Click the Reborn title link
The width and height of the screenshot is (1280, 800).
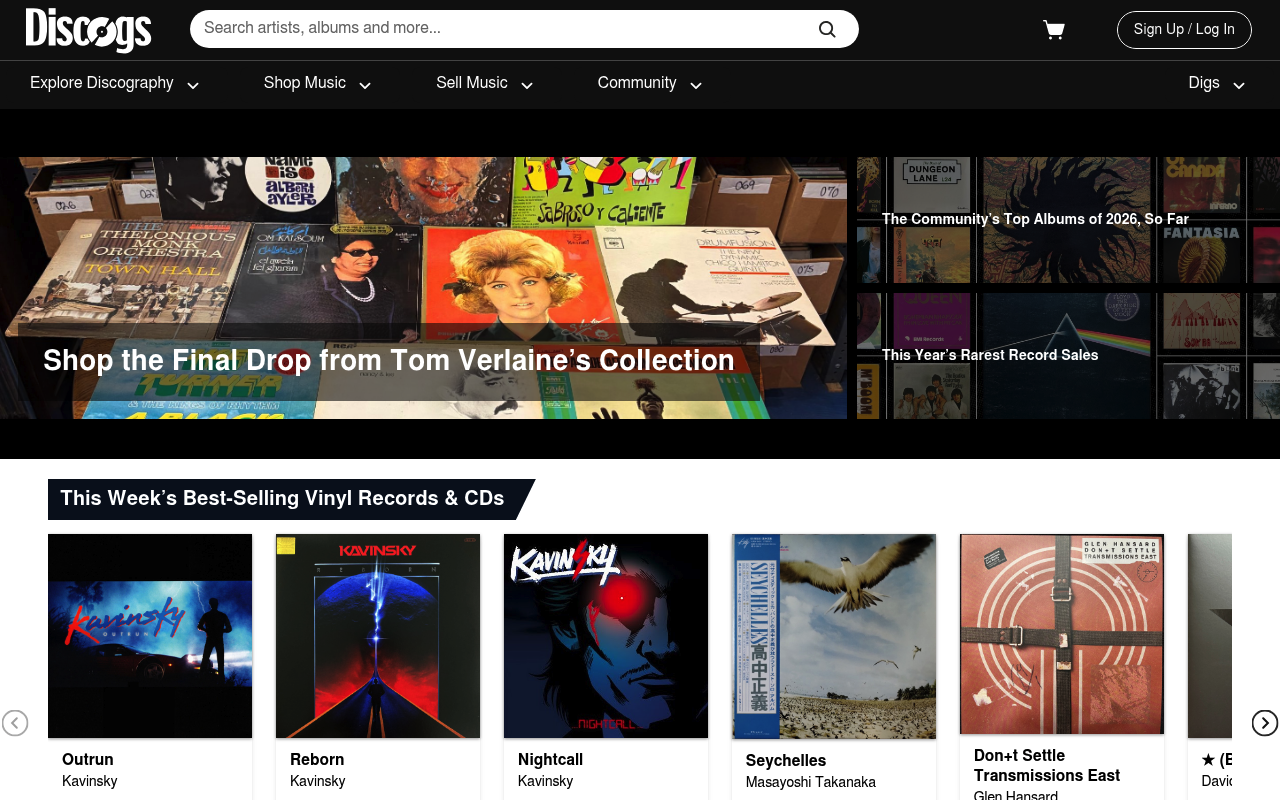pos(317,760)
